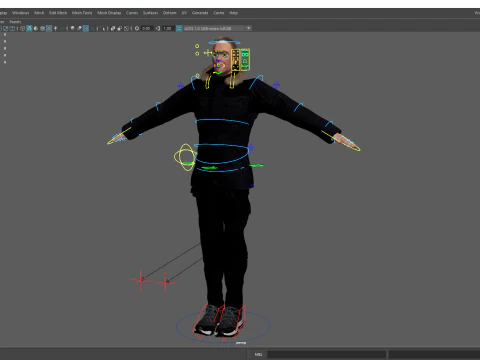Select the blue chest control ring
The height and width of the screenshot is (360, 480).
pos(222,121)
